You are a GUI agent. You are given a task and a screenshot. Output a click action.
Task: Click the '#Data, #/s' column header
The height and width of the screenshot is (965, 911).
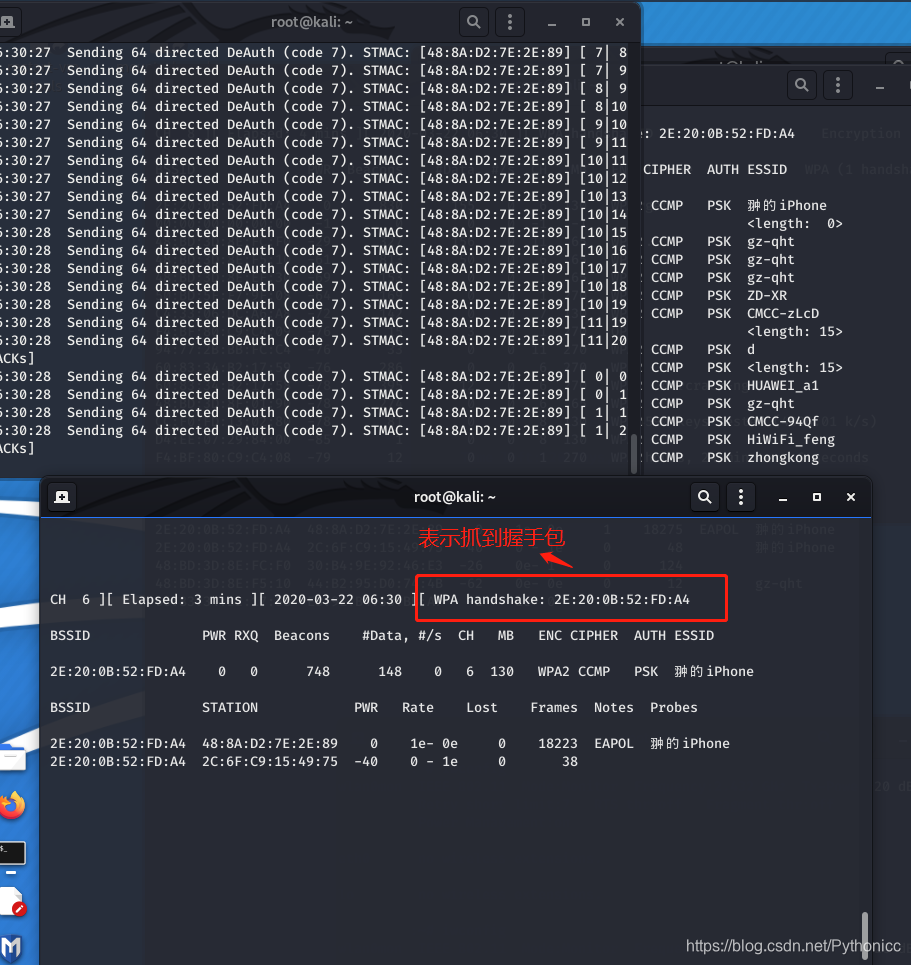click(x=401, y=636)
